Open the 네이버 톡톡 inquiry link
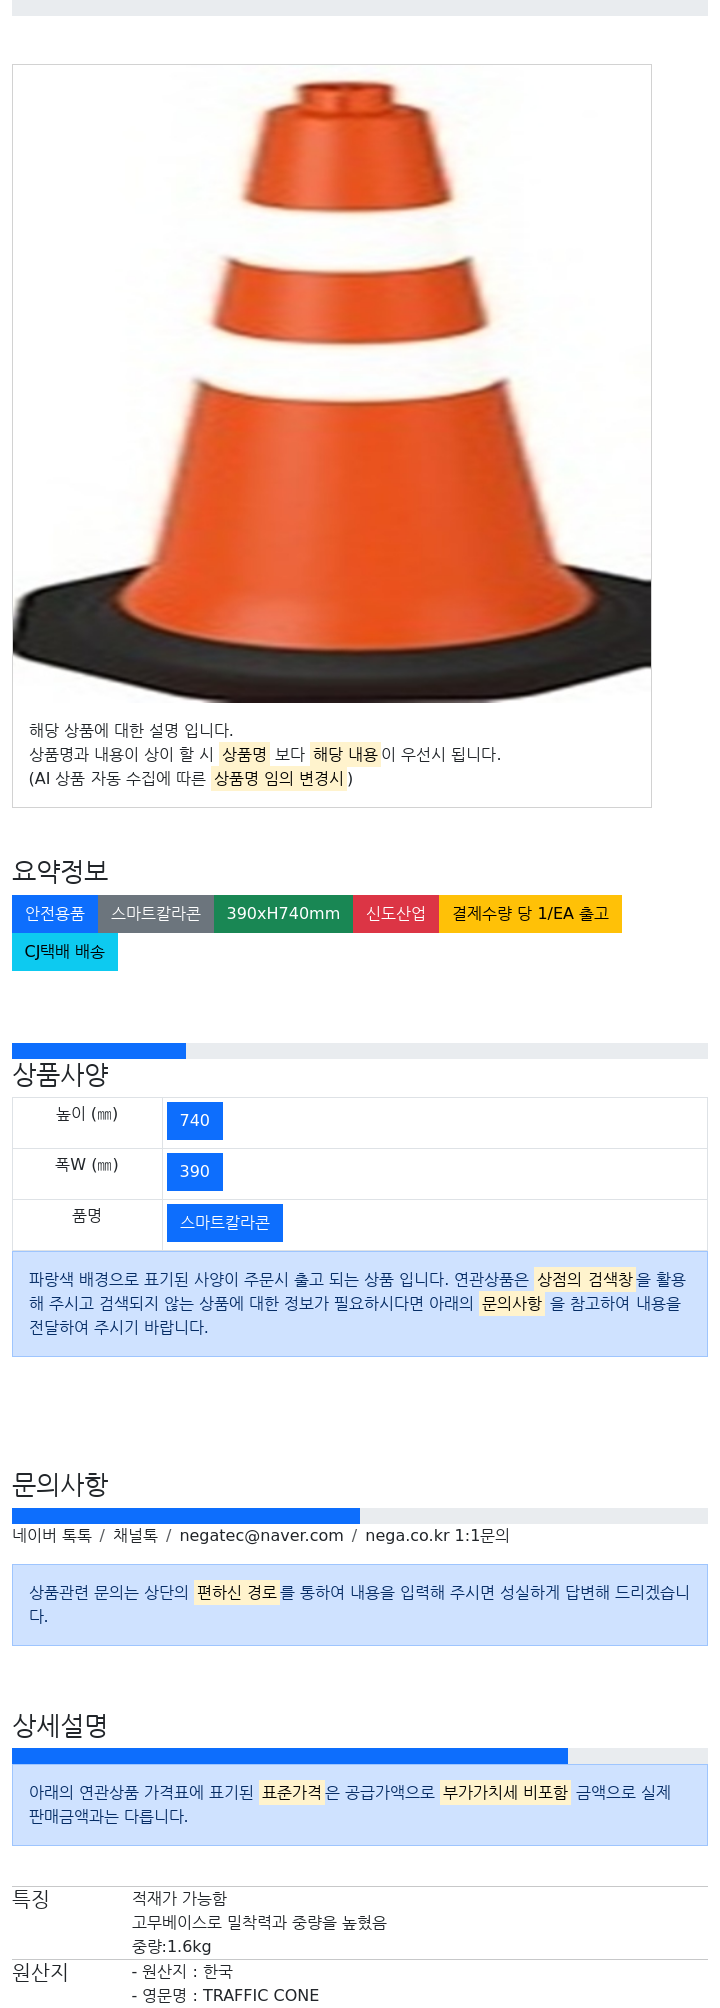 (52, 1536)
